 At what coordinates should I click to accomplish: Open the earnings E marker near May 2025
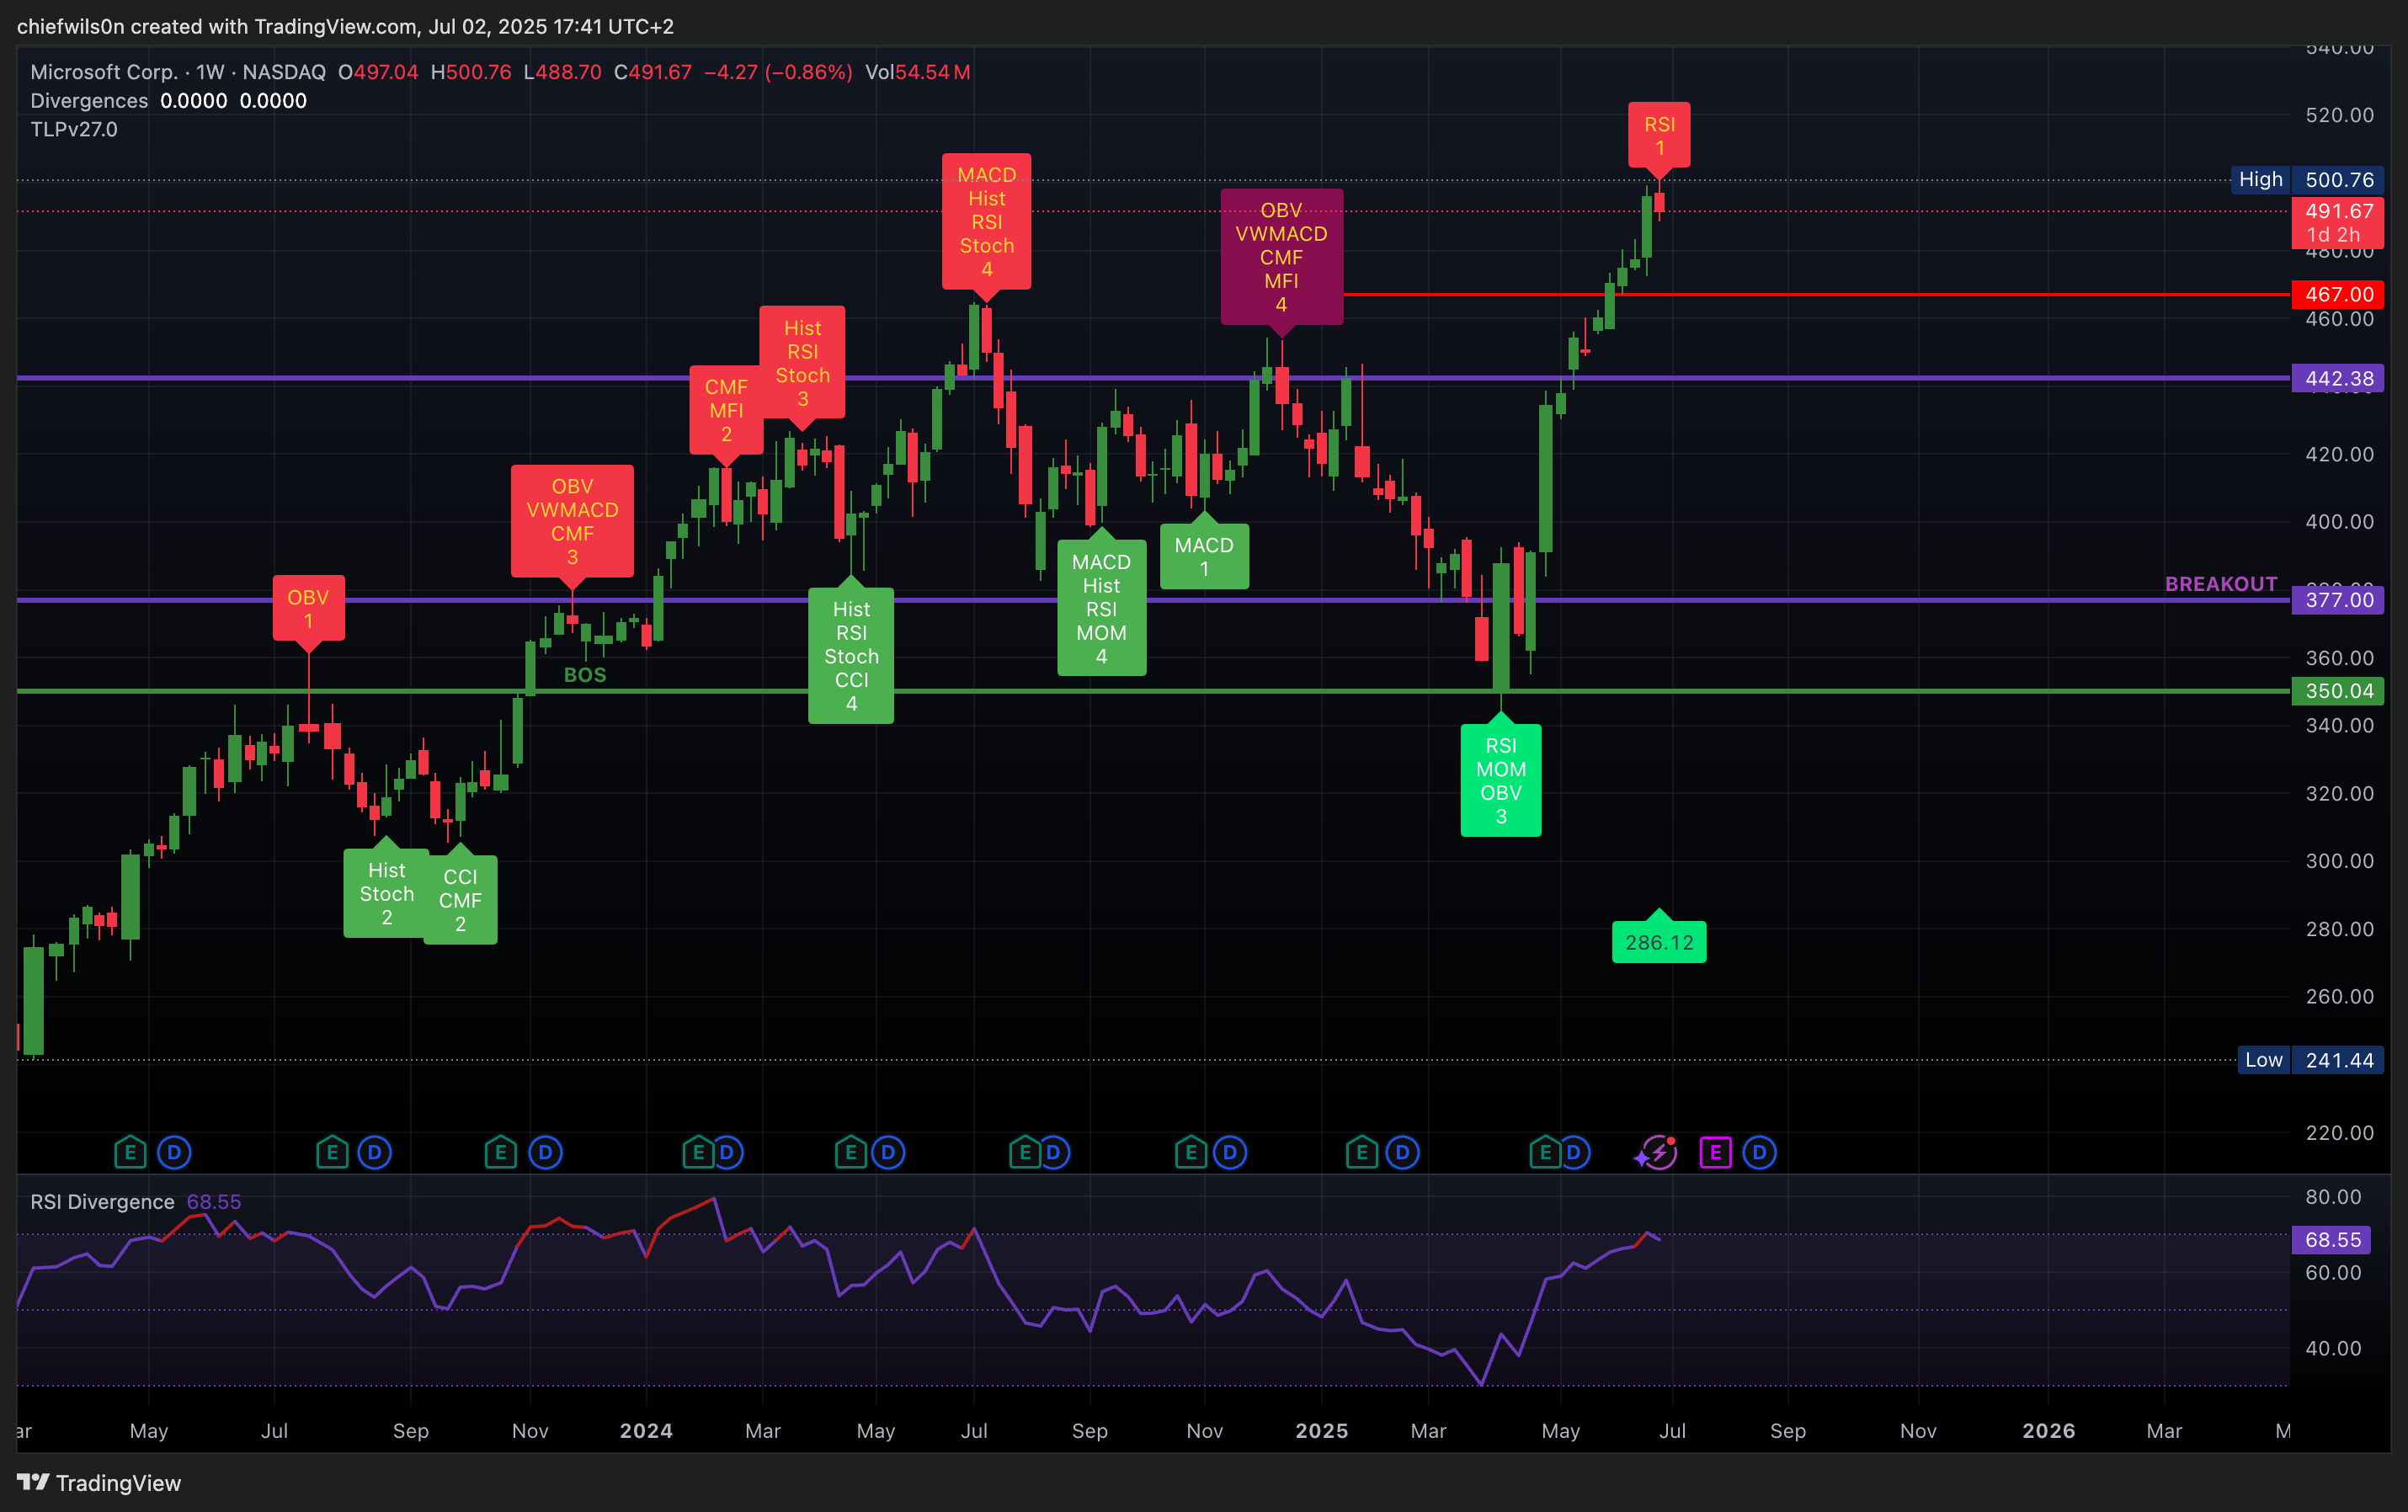(1544, 1153)
